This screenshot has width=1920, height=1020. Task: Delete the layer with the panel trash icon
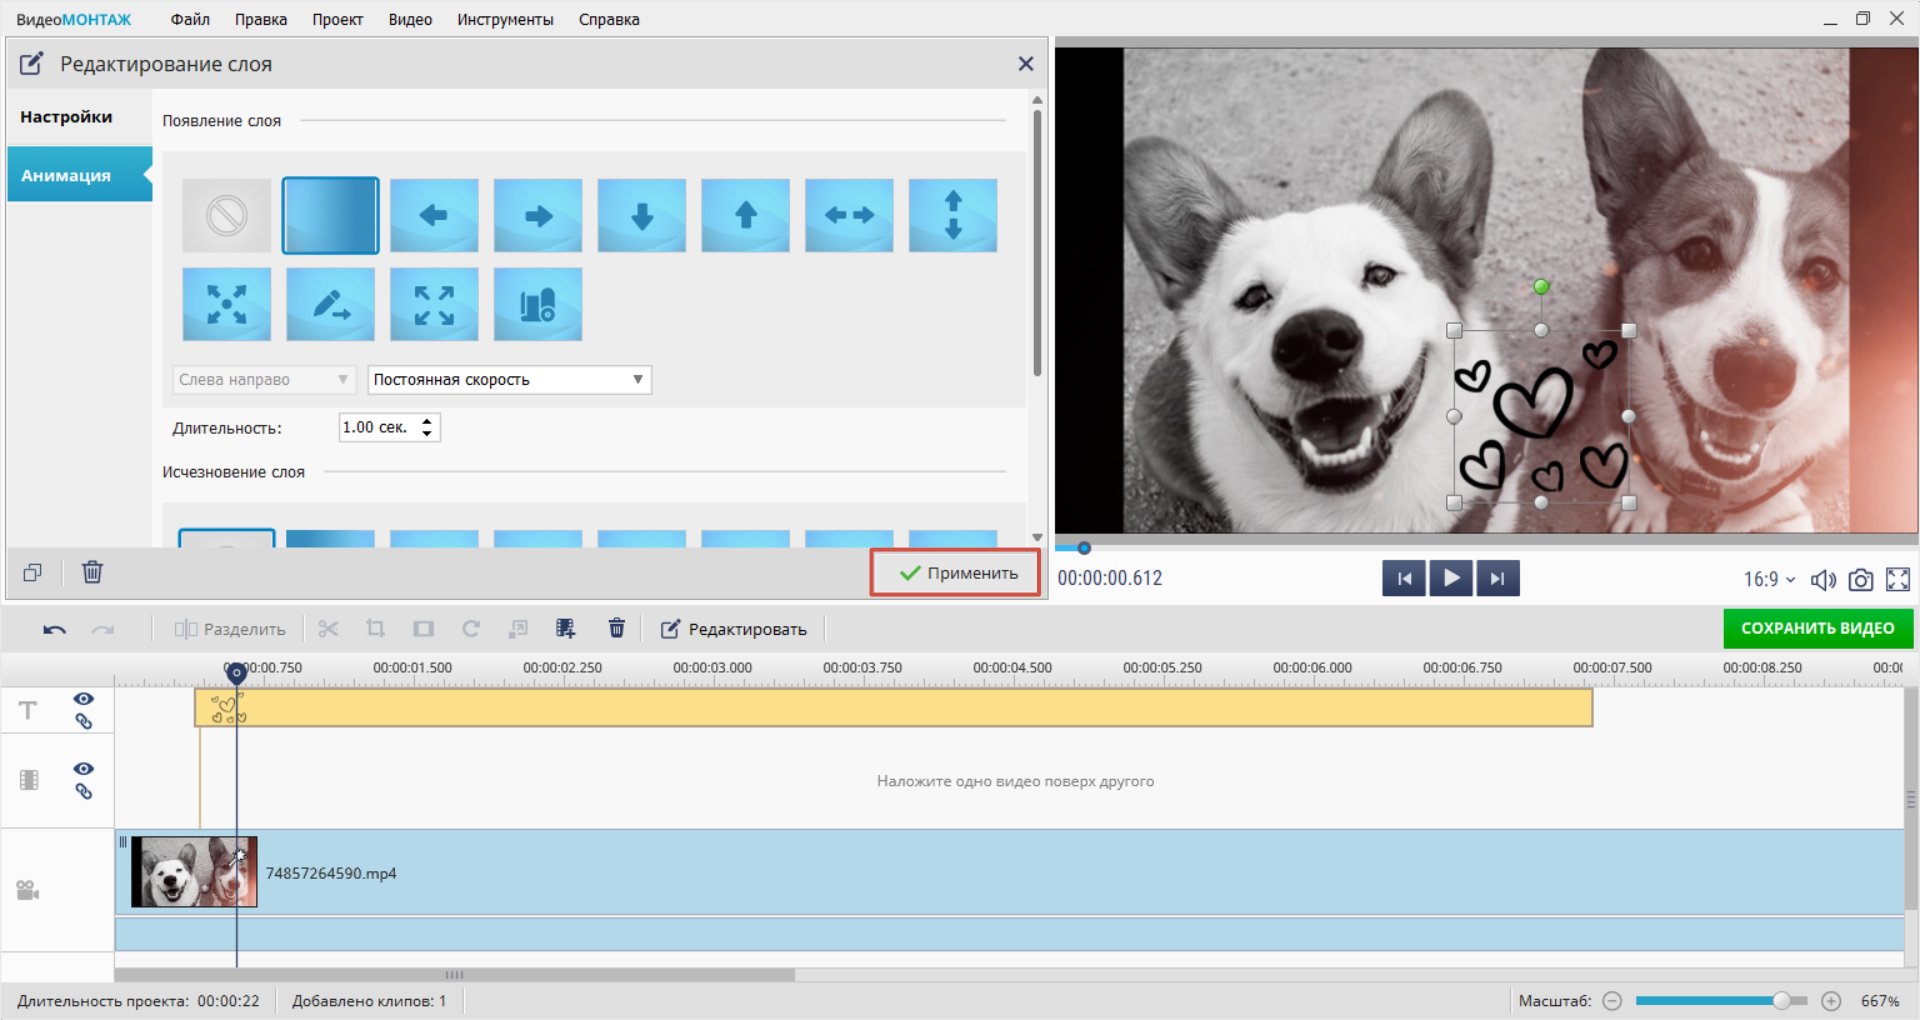click(92, 572)
